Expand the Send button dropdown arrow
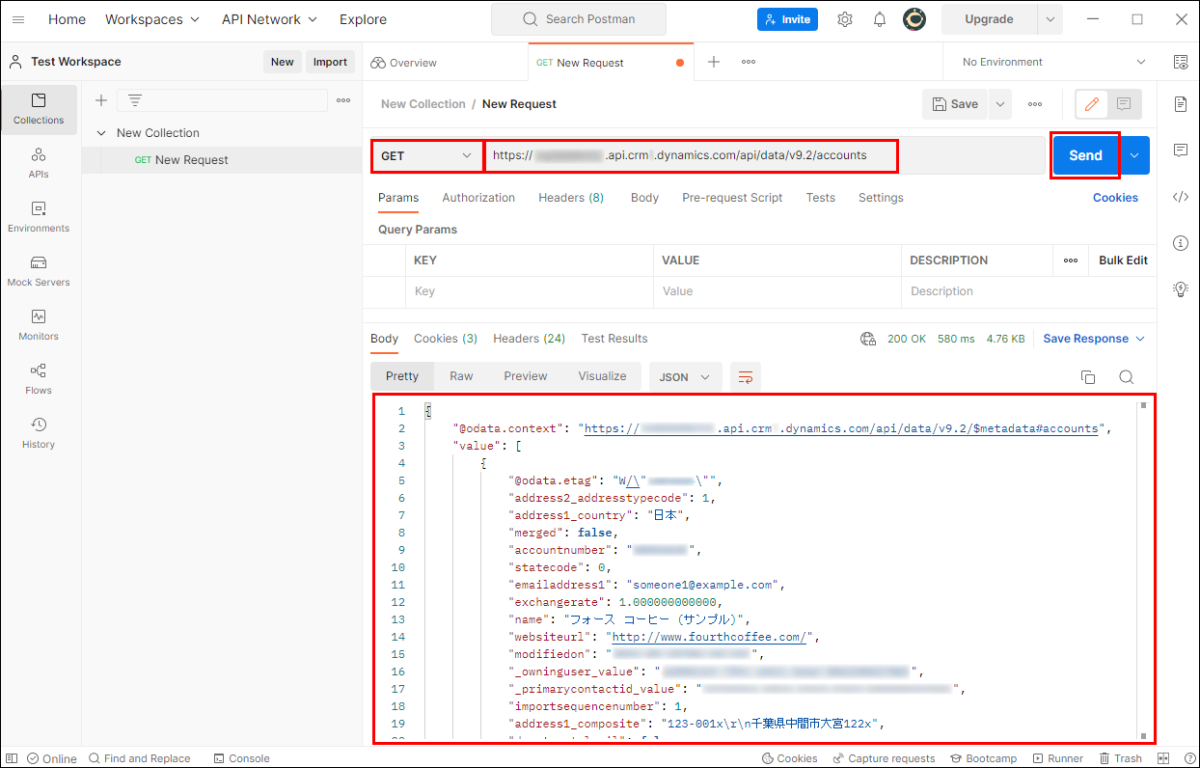Screen dimensions: 1200x768 click(x=1135, y=155)
